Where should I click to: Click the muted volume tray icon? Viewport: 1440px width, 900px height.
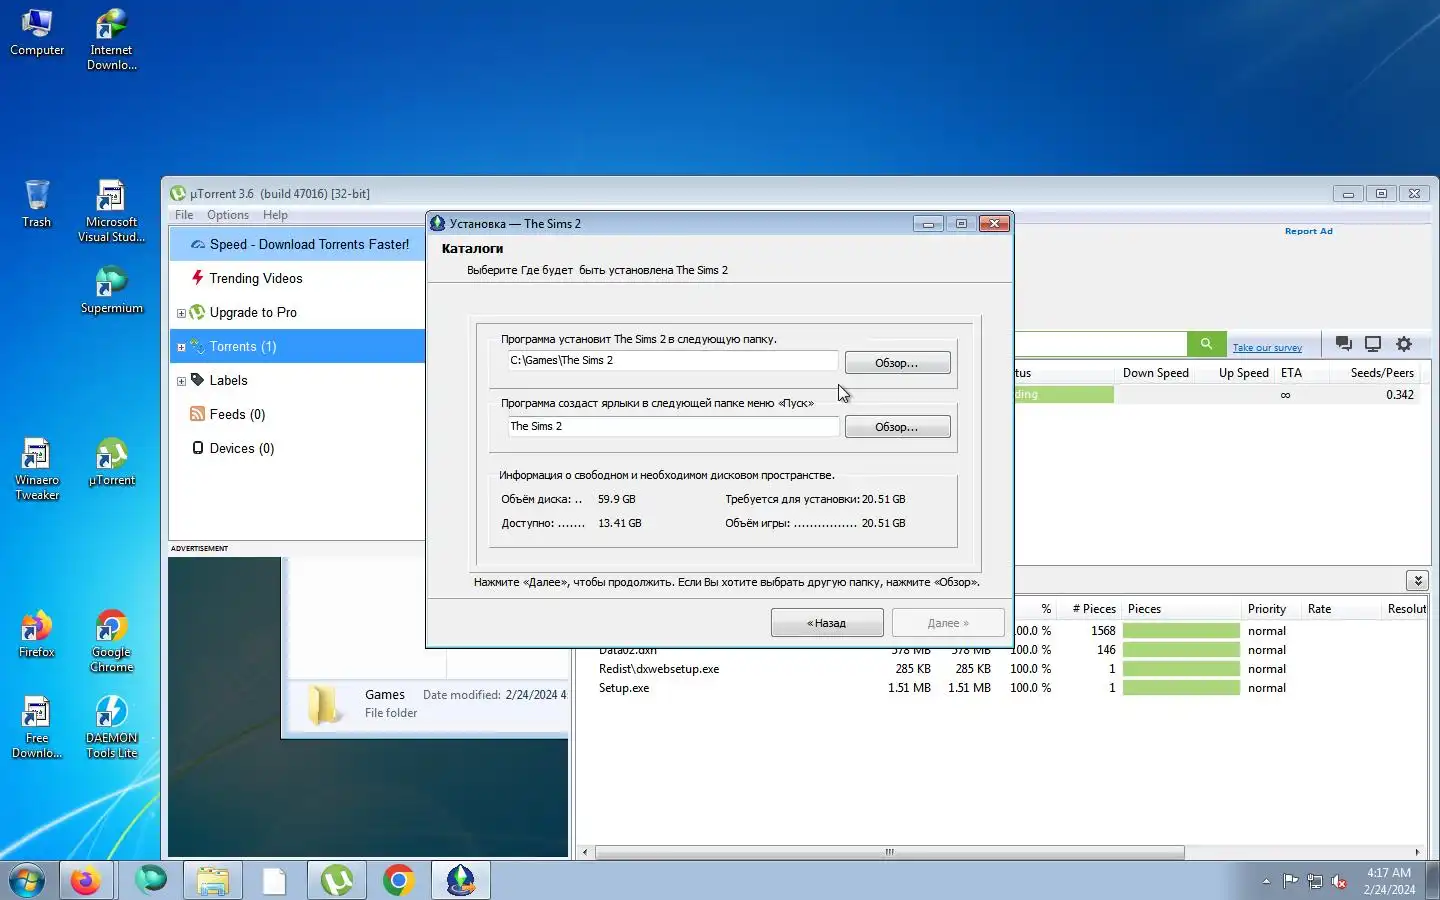coord(1340,881)
